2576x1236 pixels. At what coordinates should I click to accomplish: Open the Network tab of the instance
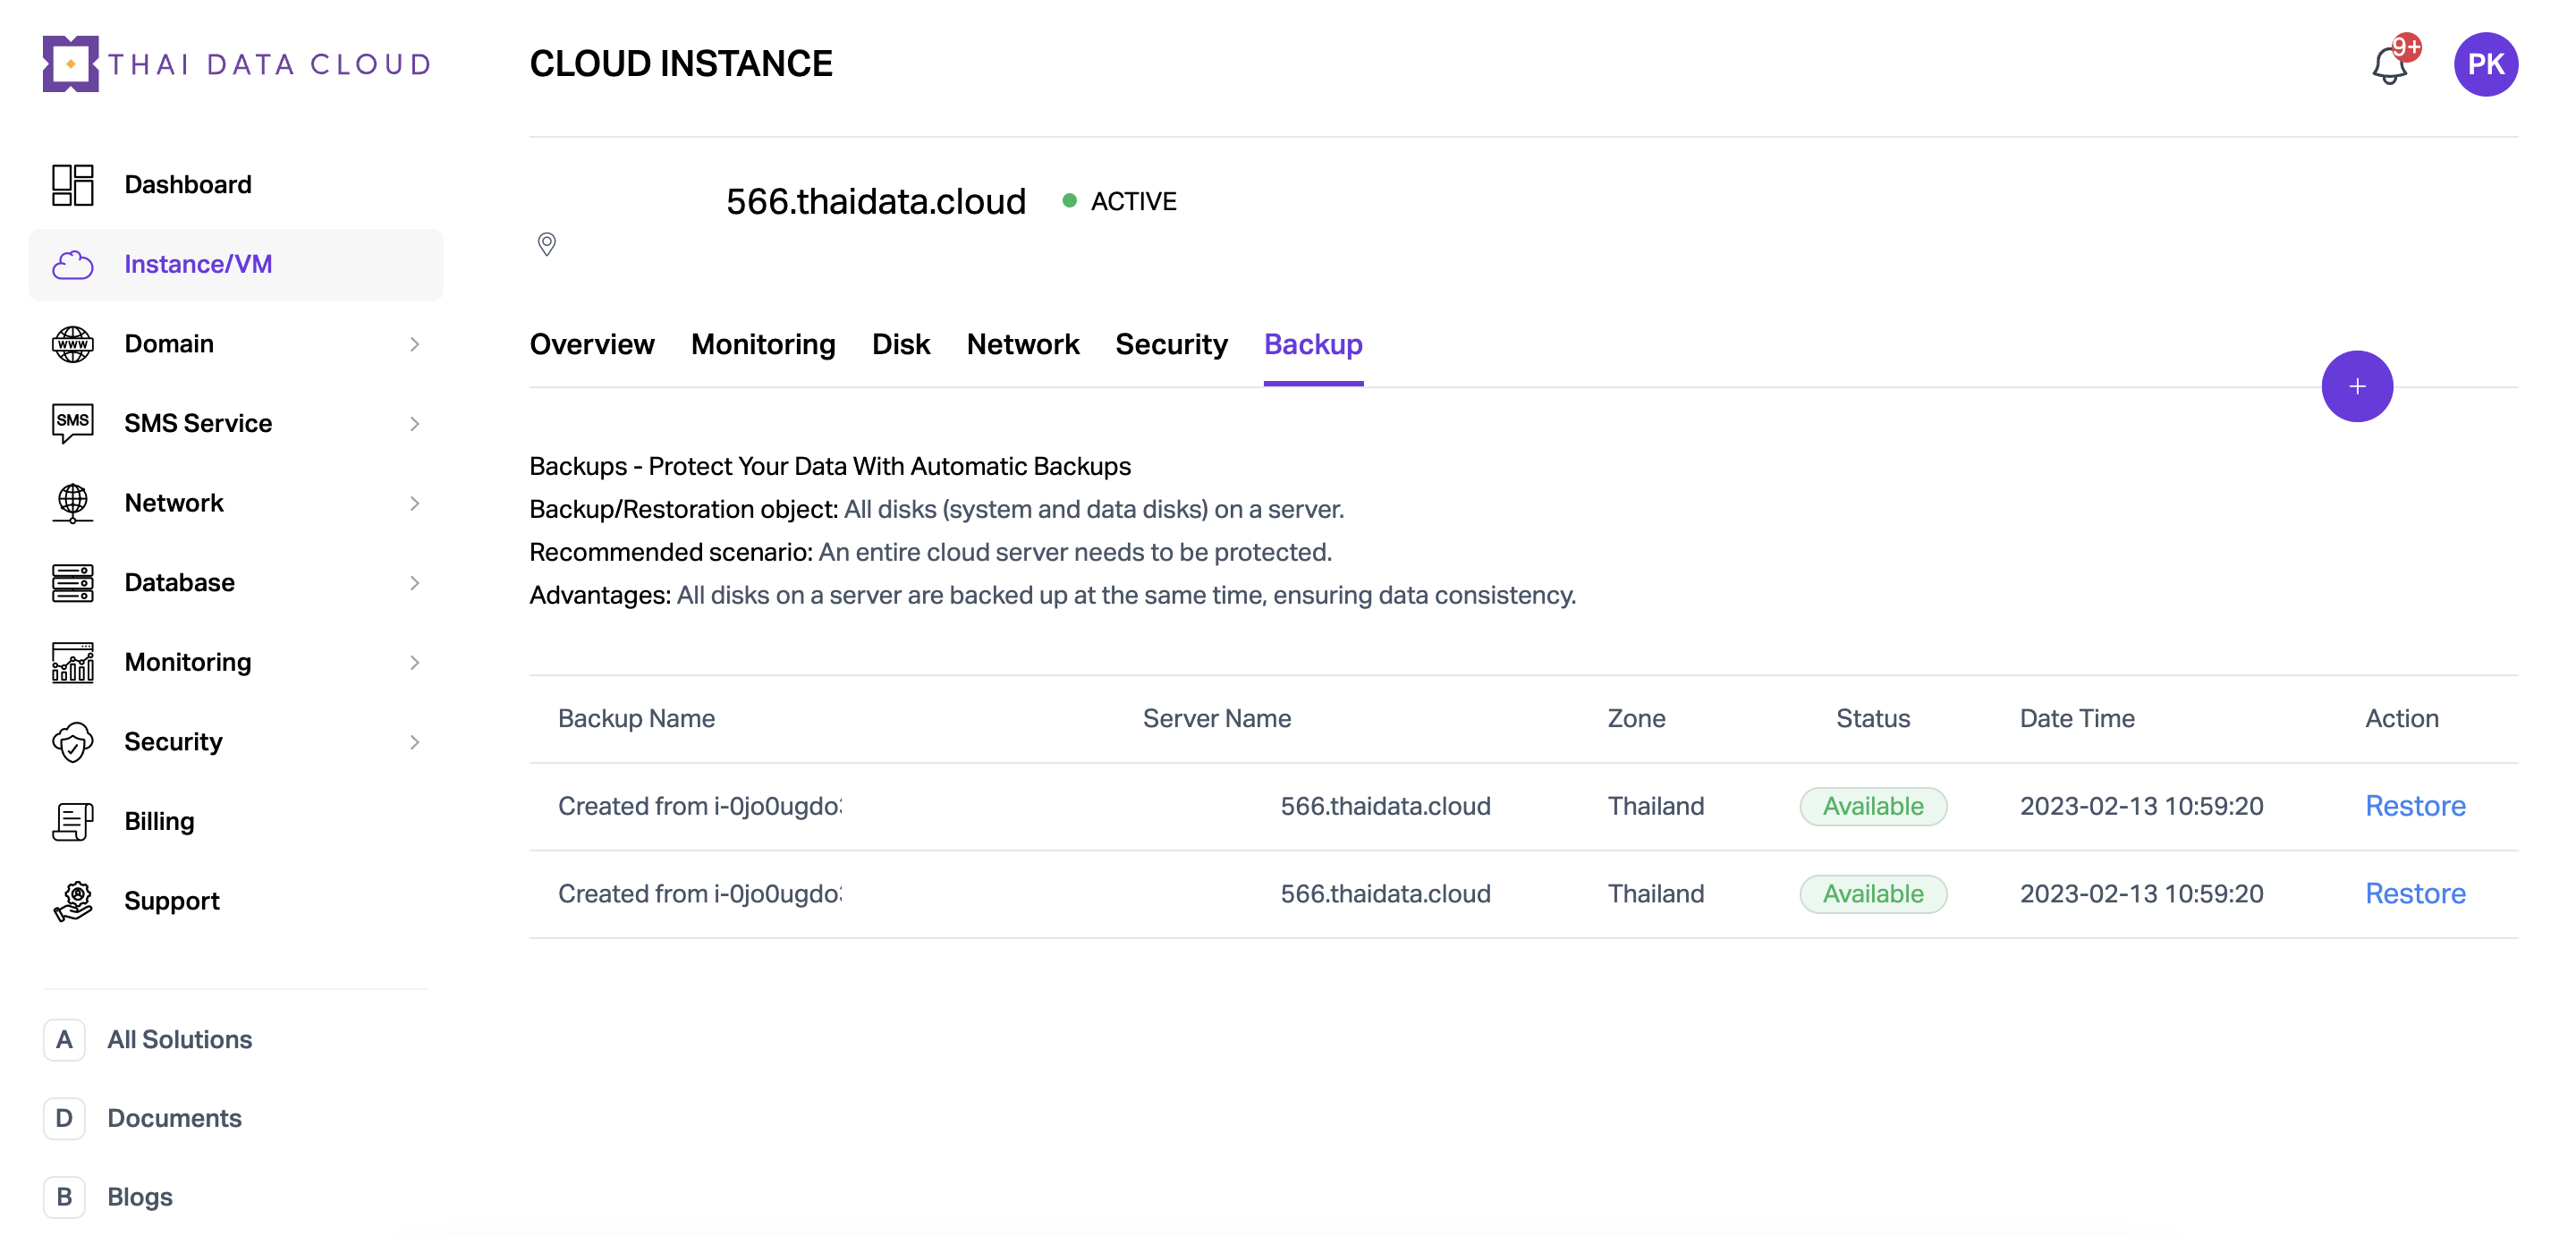[1022, 344]
